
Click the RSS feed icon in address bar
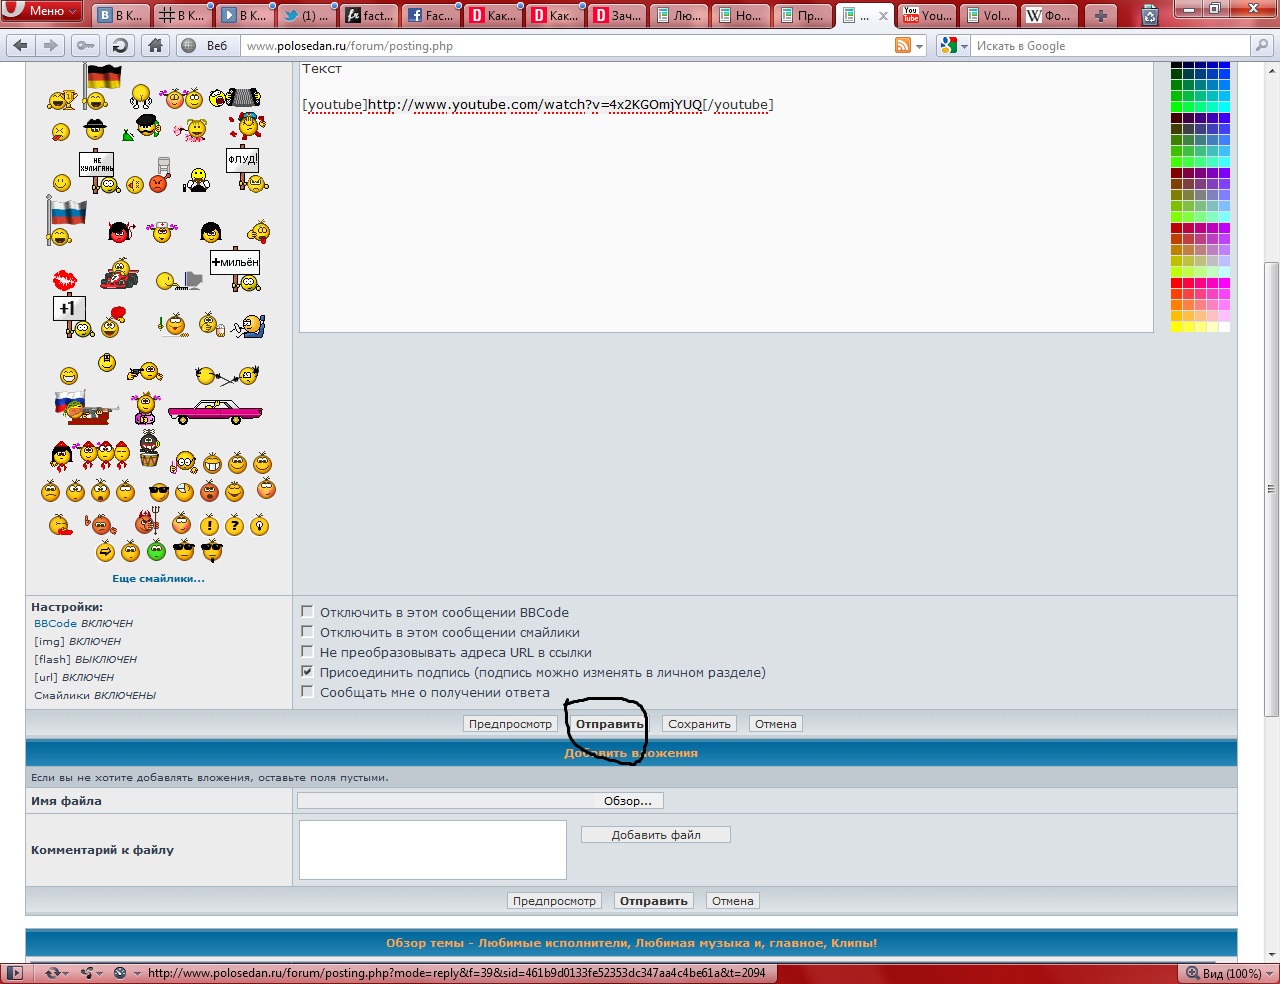903,45
